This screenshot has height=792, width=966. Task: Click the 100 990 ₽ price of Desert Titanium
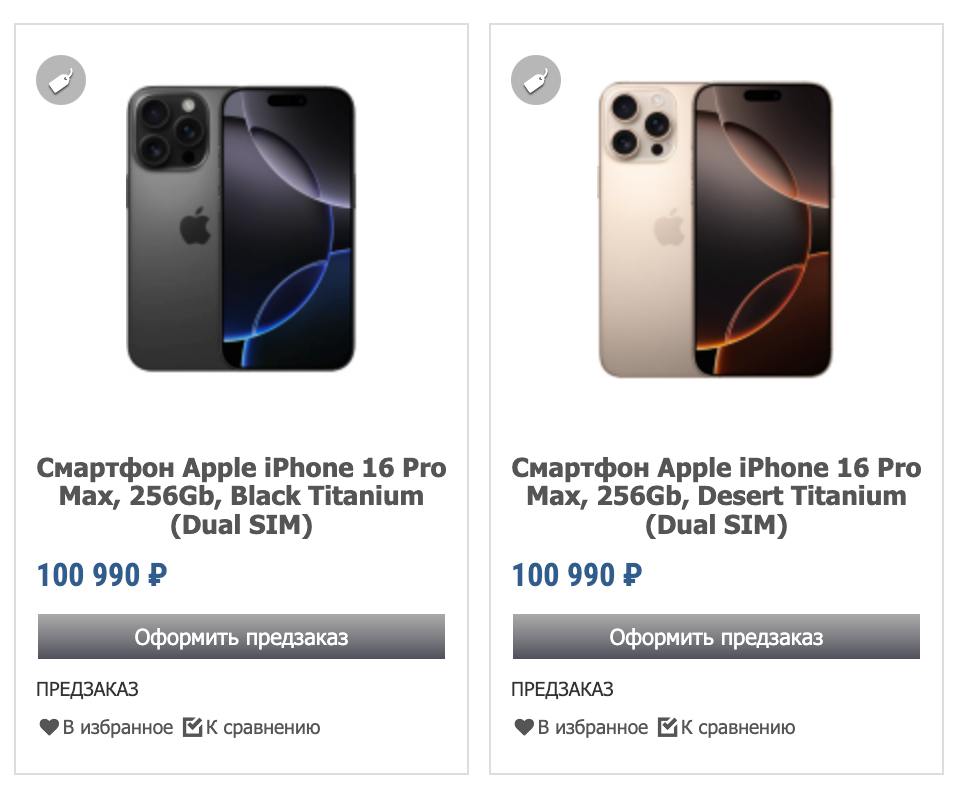click(x=577, y=576)
